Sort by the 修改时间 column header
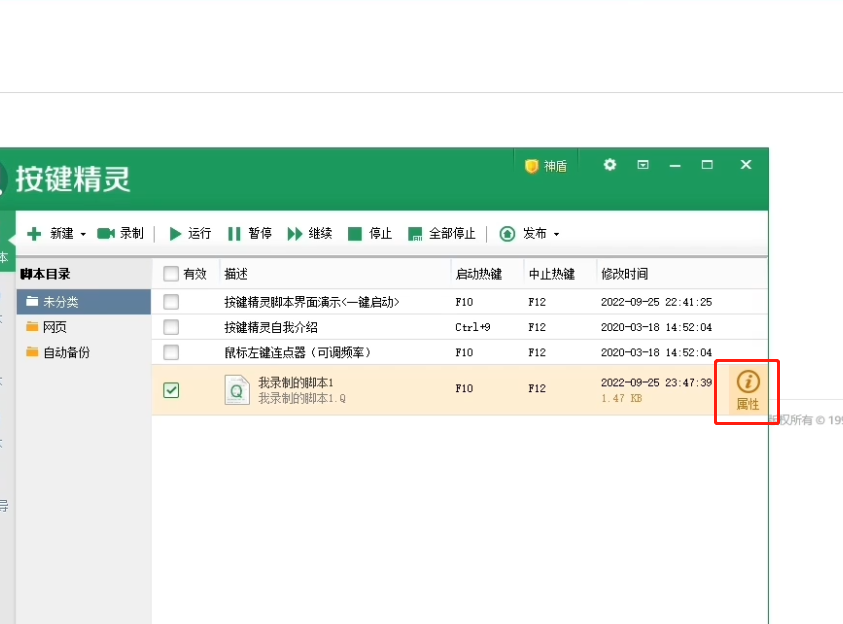Screen dimensions: 843x624 coord(624,274)
